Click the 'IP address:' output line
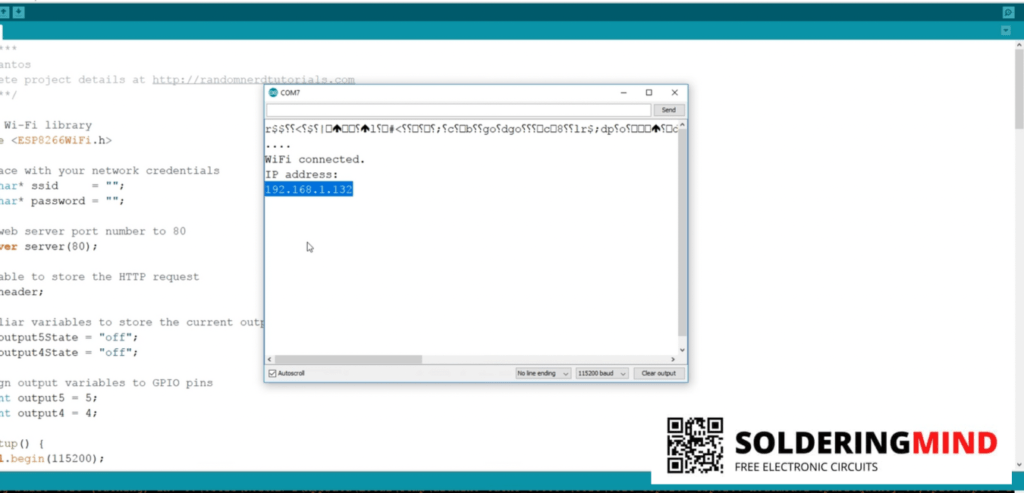The image size is (1024, 493). (x=302, y=174)
